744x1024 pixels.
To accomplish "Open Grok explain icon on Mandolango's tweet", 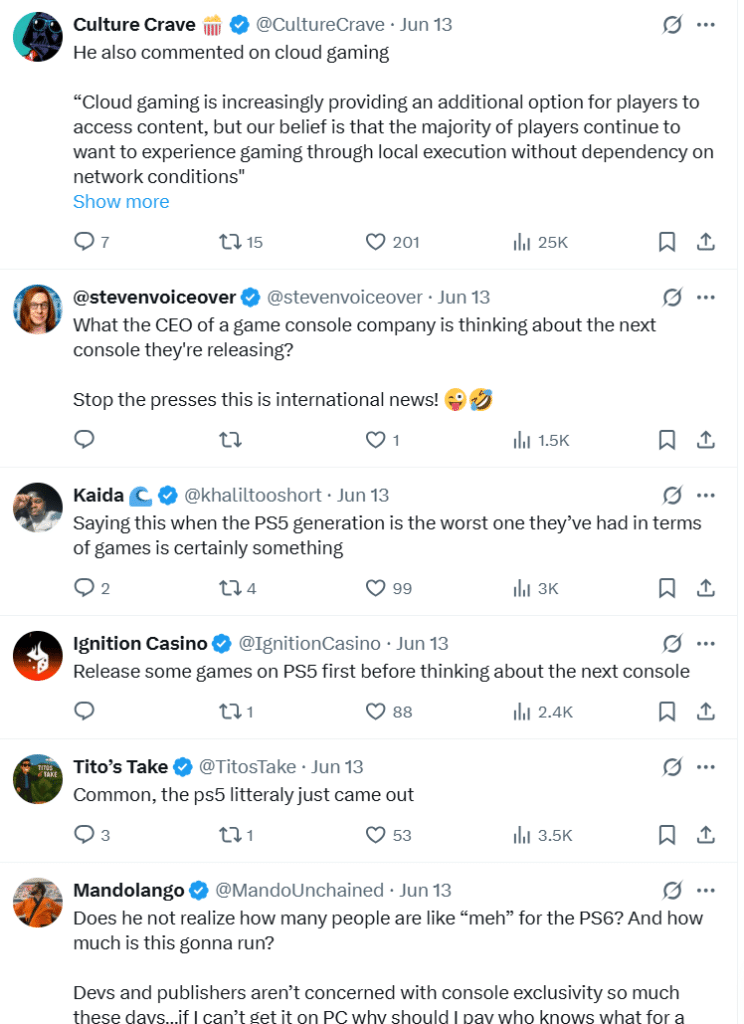I will click(x=671, y=890).
